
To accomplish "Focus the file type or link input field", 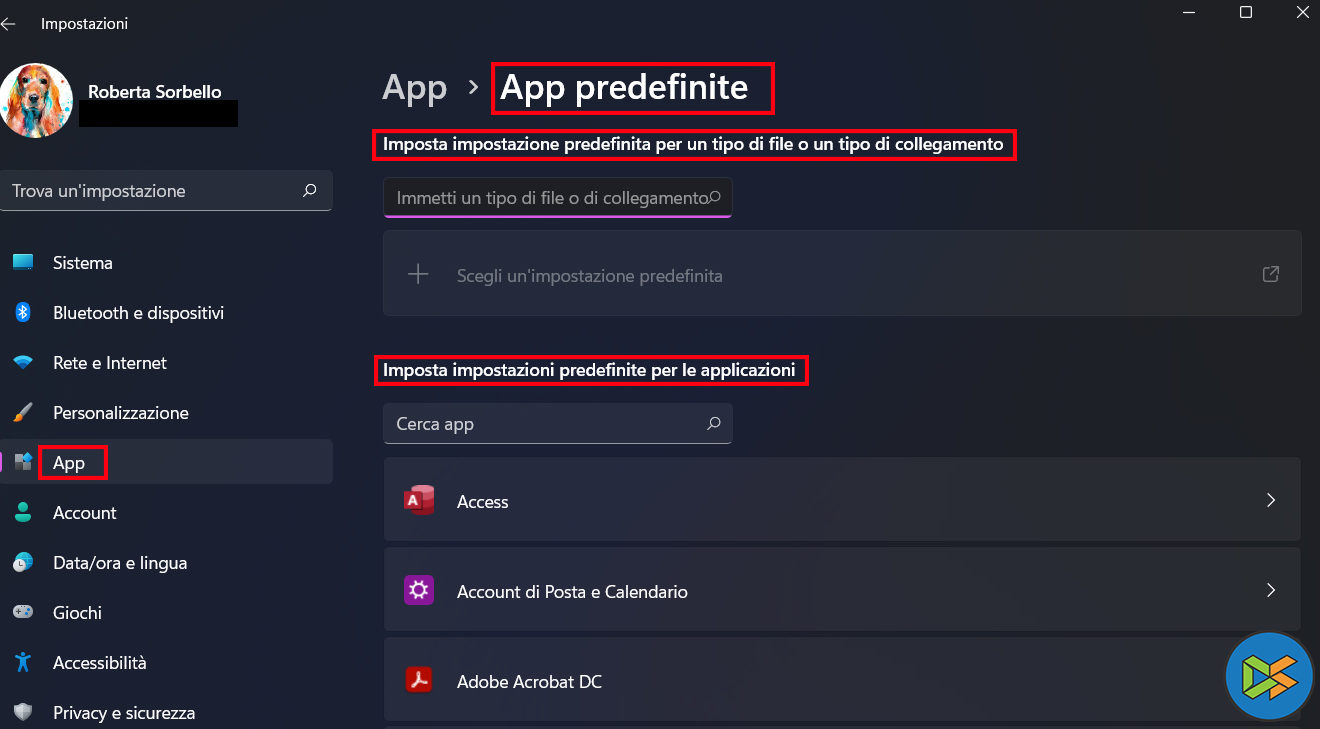I will [550, 198].
